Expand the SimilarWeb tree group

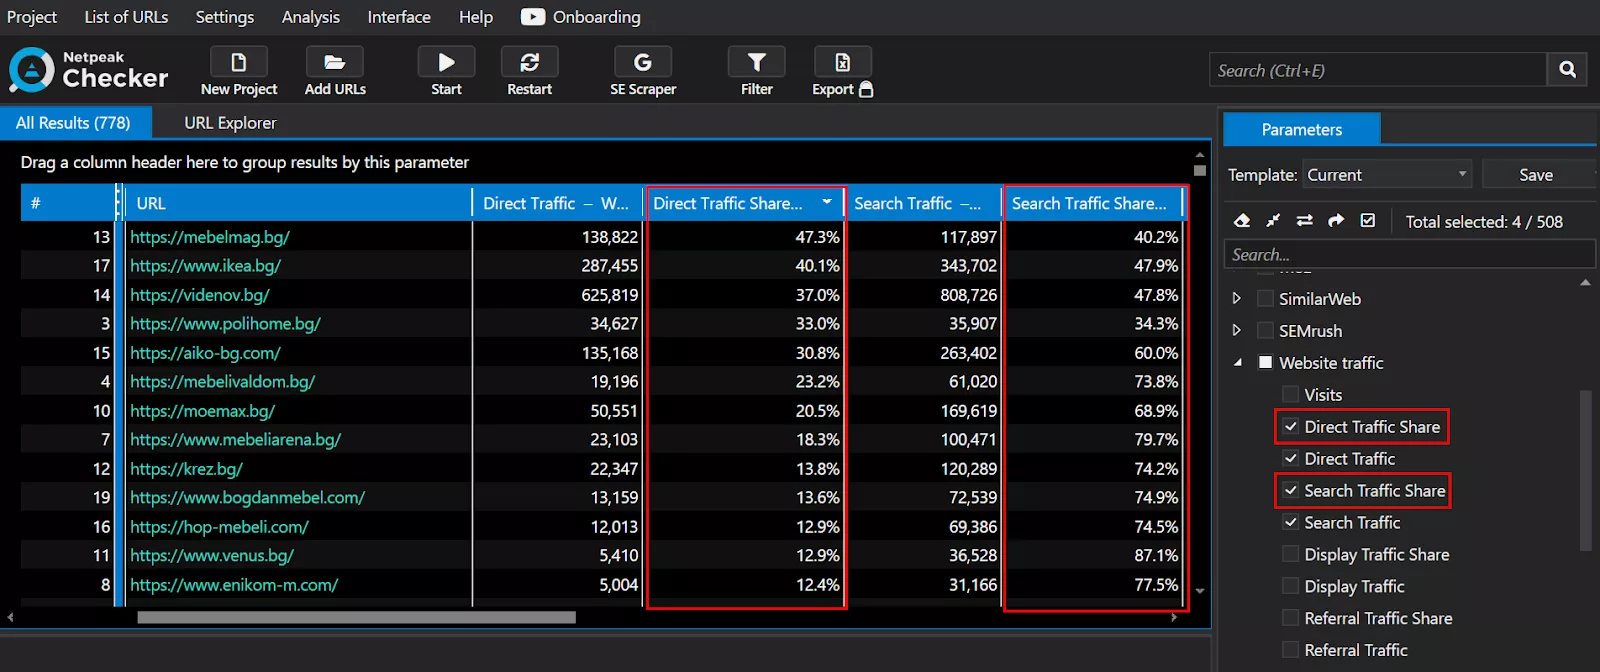(1237, 299)
